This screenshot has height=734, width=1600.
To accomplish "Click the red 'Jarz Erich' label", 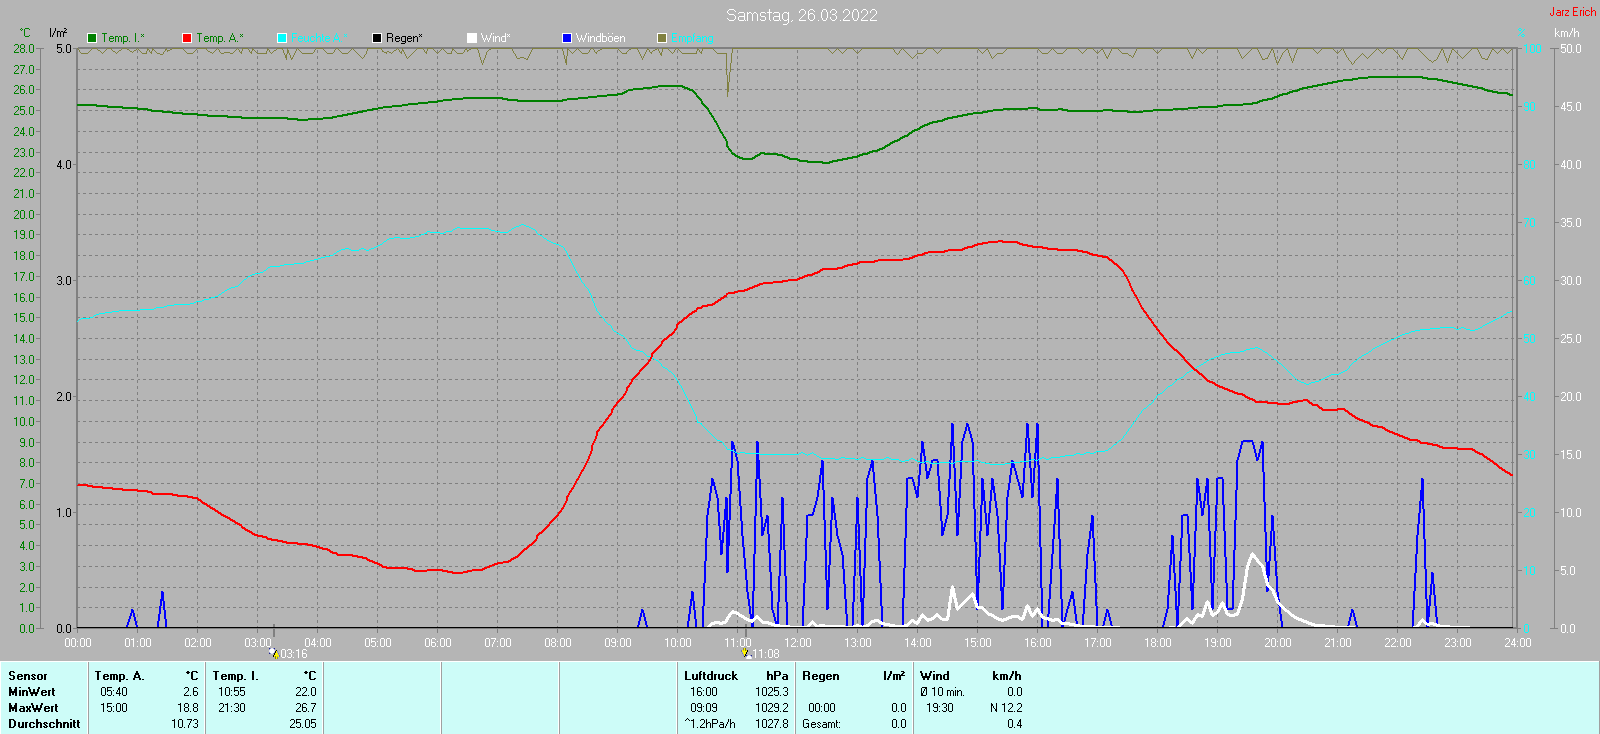I will click(1573, 12).
